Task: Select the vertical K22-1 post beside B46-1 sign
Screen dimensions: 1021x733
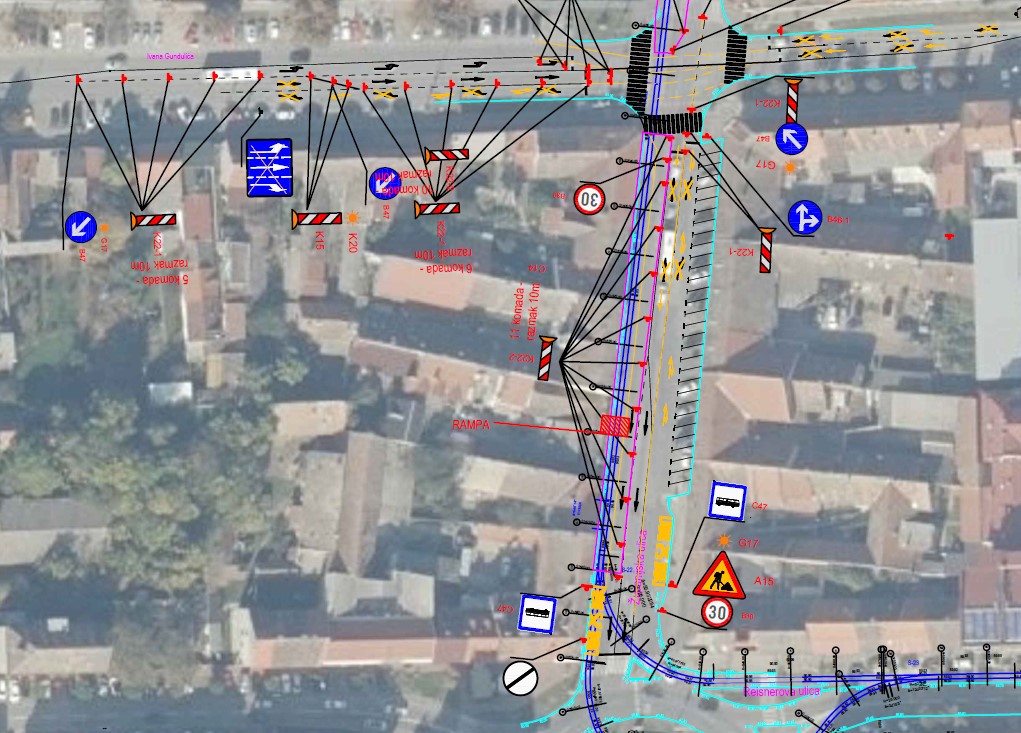Action: pos(766,250)
